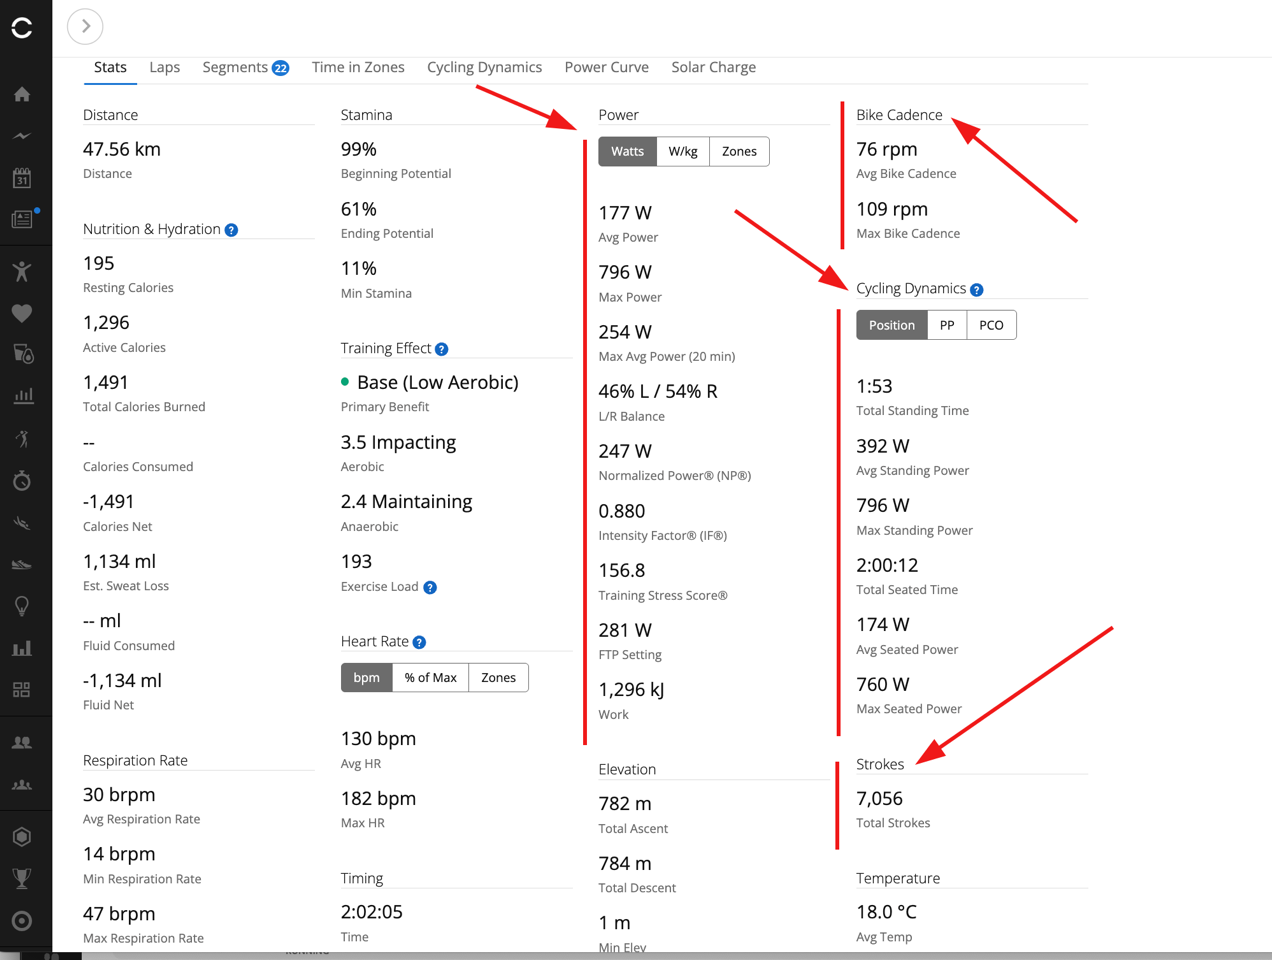
Task: Open the Health Stats heart icon
Action: pos(22,313)
